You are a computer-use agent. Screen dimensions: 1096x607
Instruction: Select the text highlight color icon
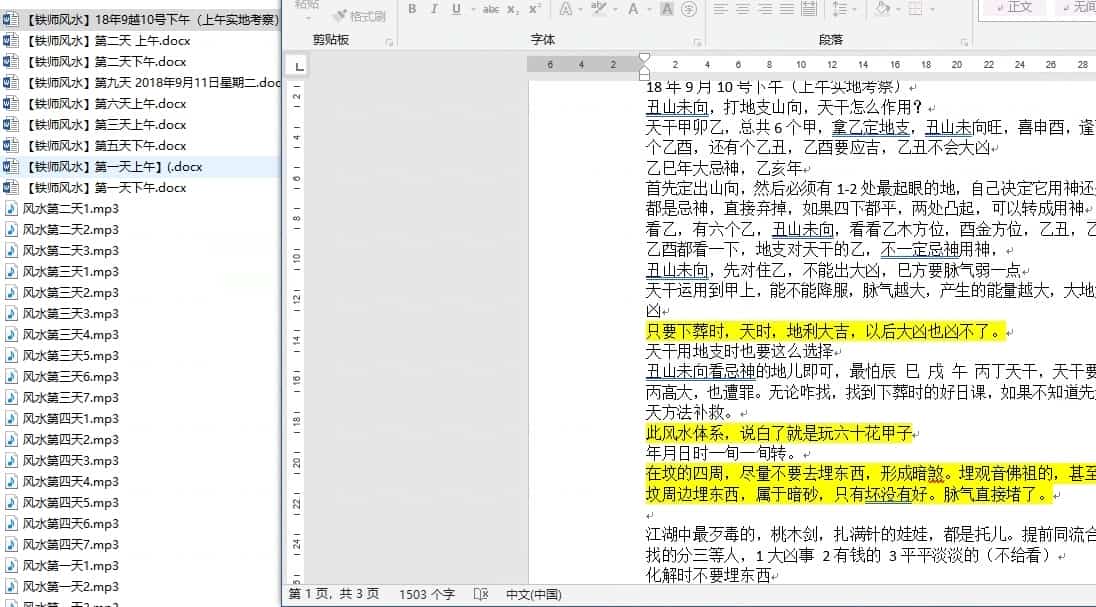click(x=598, y=9)
